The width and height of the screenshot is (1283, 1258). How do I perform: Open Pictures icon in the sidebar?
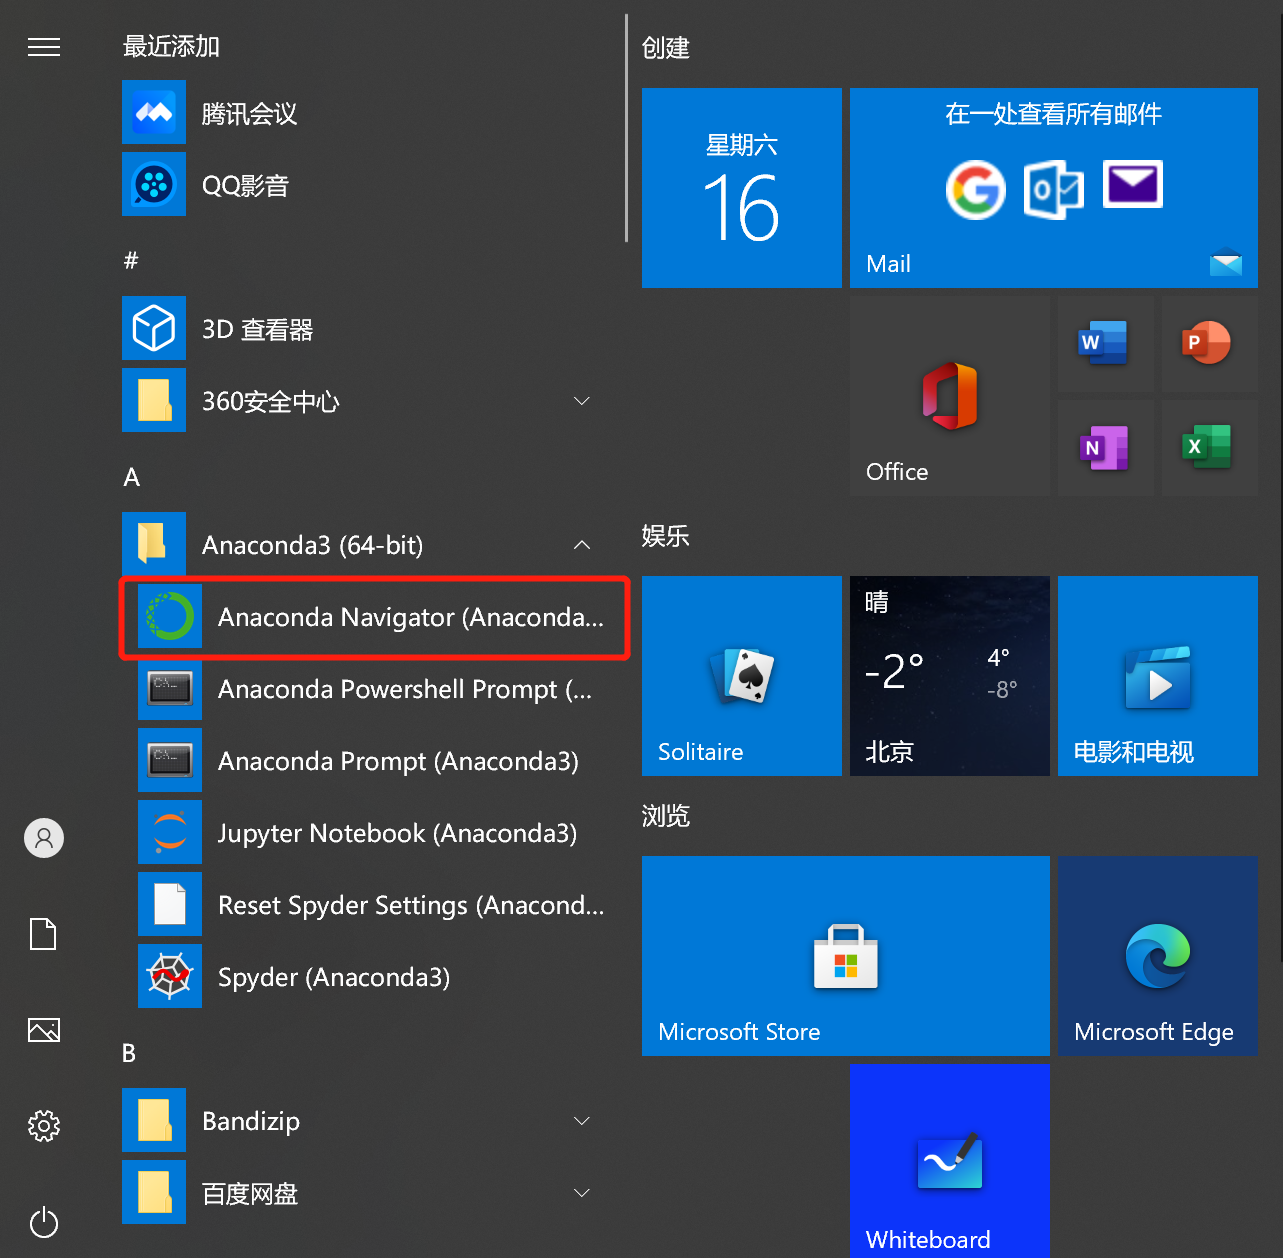[44, 1030]
